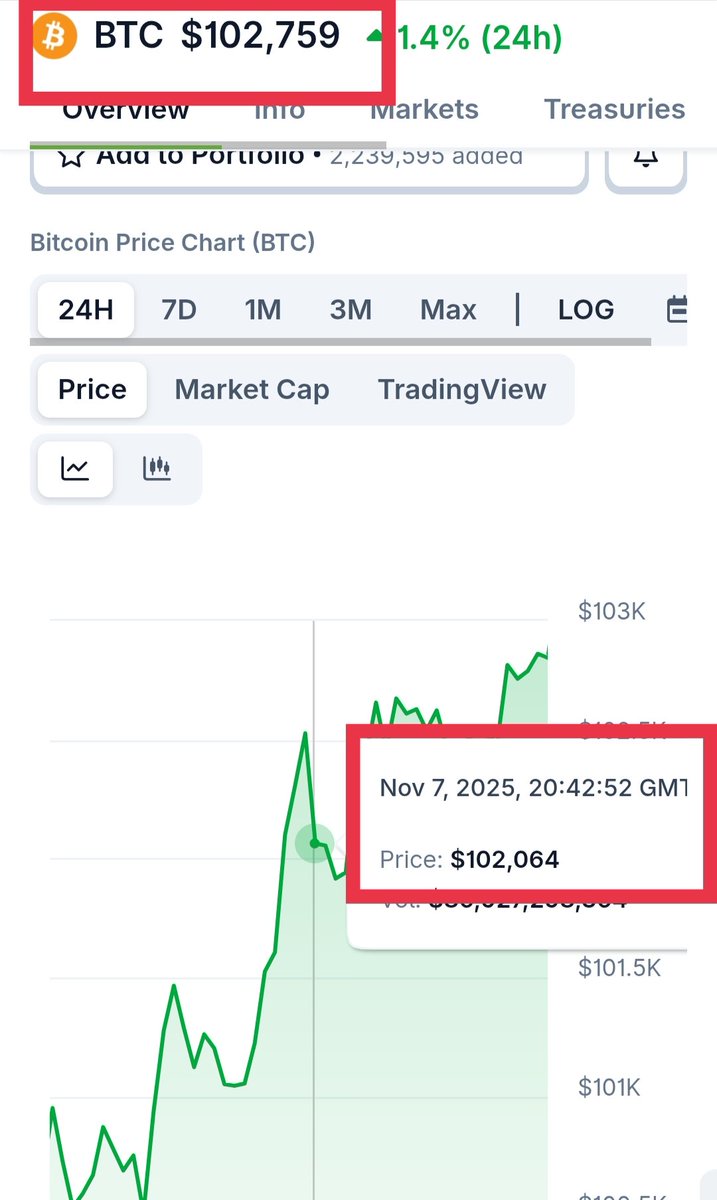Click the star icon to add to portfolio

70,156
